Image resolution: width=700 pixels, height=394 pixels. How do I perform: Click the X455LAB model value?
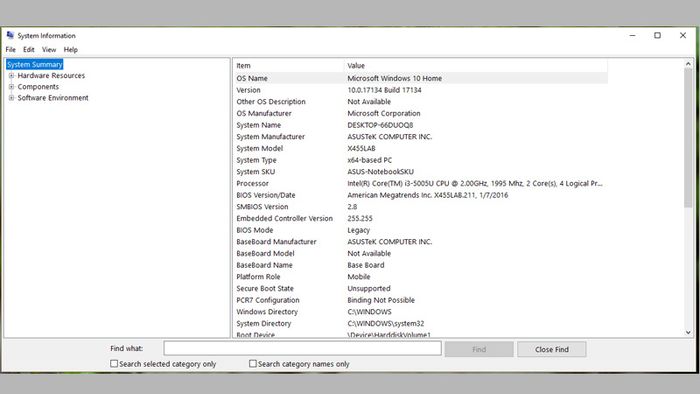coord(362,148)
